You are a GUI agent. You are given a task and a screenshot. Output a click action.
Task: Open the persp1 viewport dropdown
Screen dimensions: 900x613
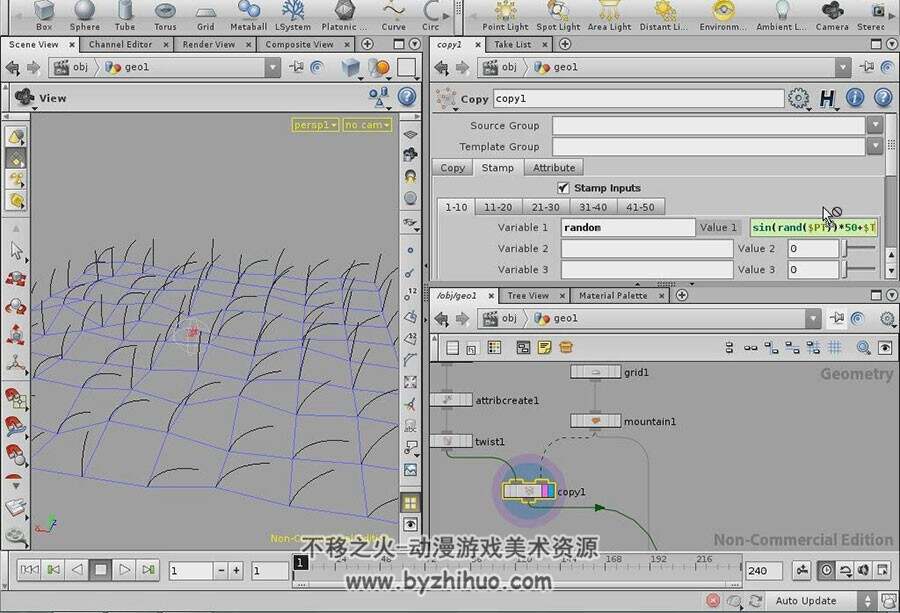tap(316, 125)
